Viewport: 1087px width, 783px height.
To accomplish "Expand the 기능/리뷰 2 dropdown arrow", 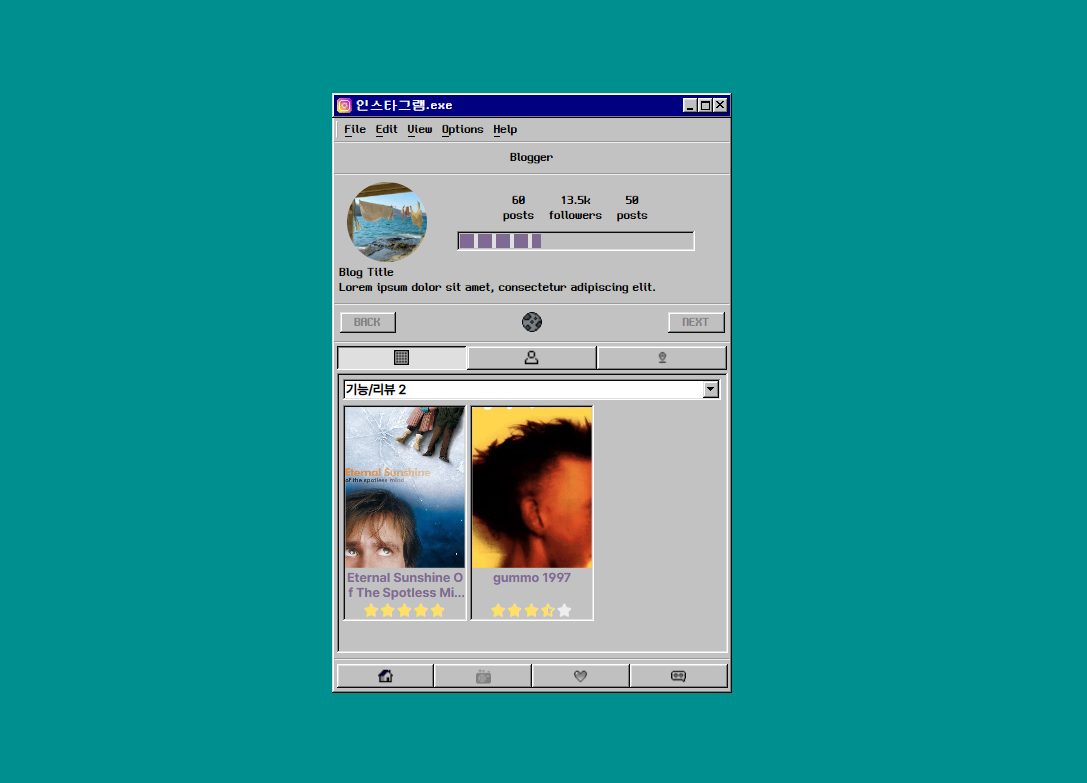I will [x=711, y=390].
